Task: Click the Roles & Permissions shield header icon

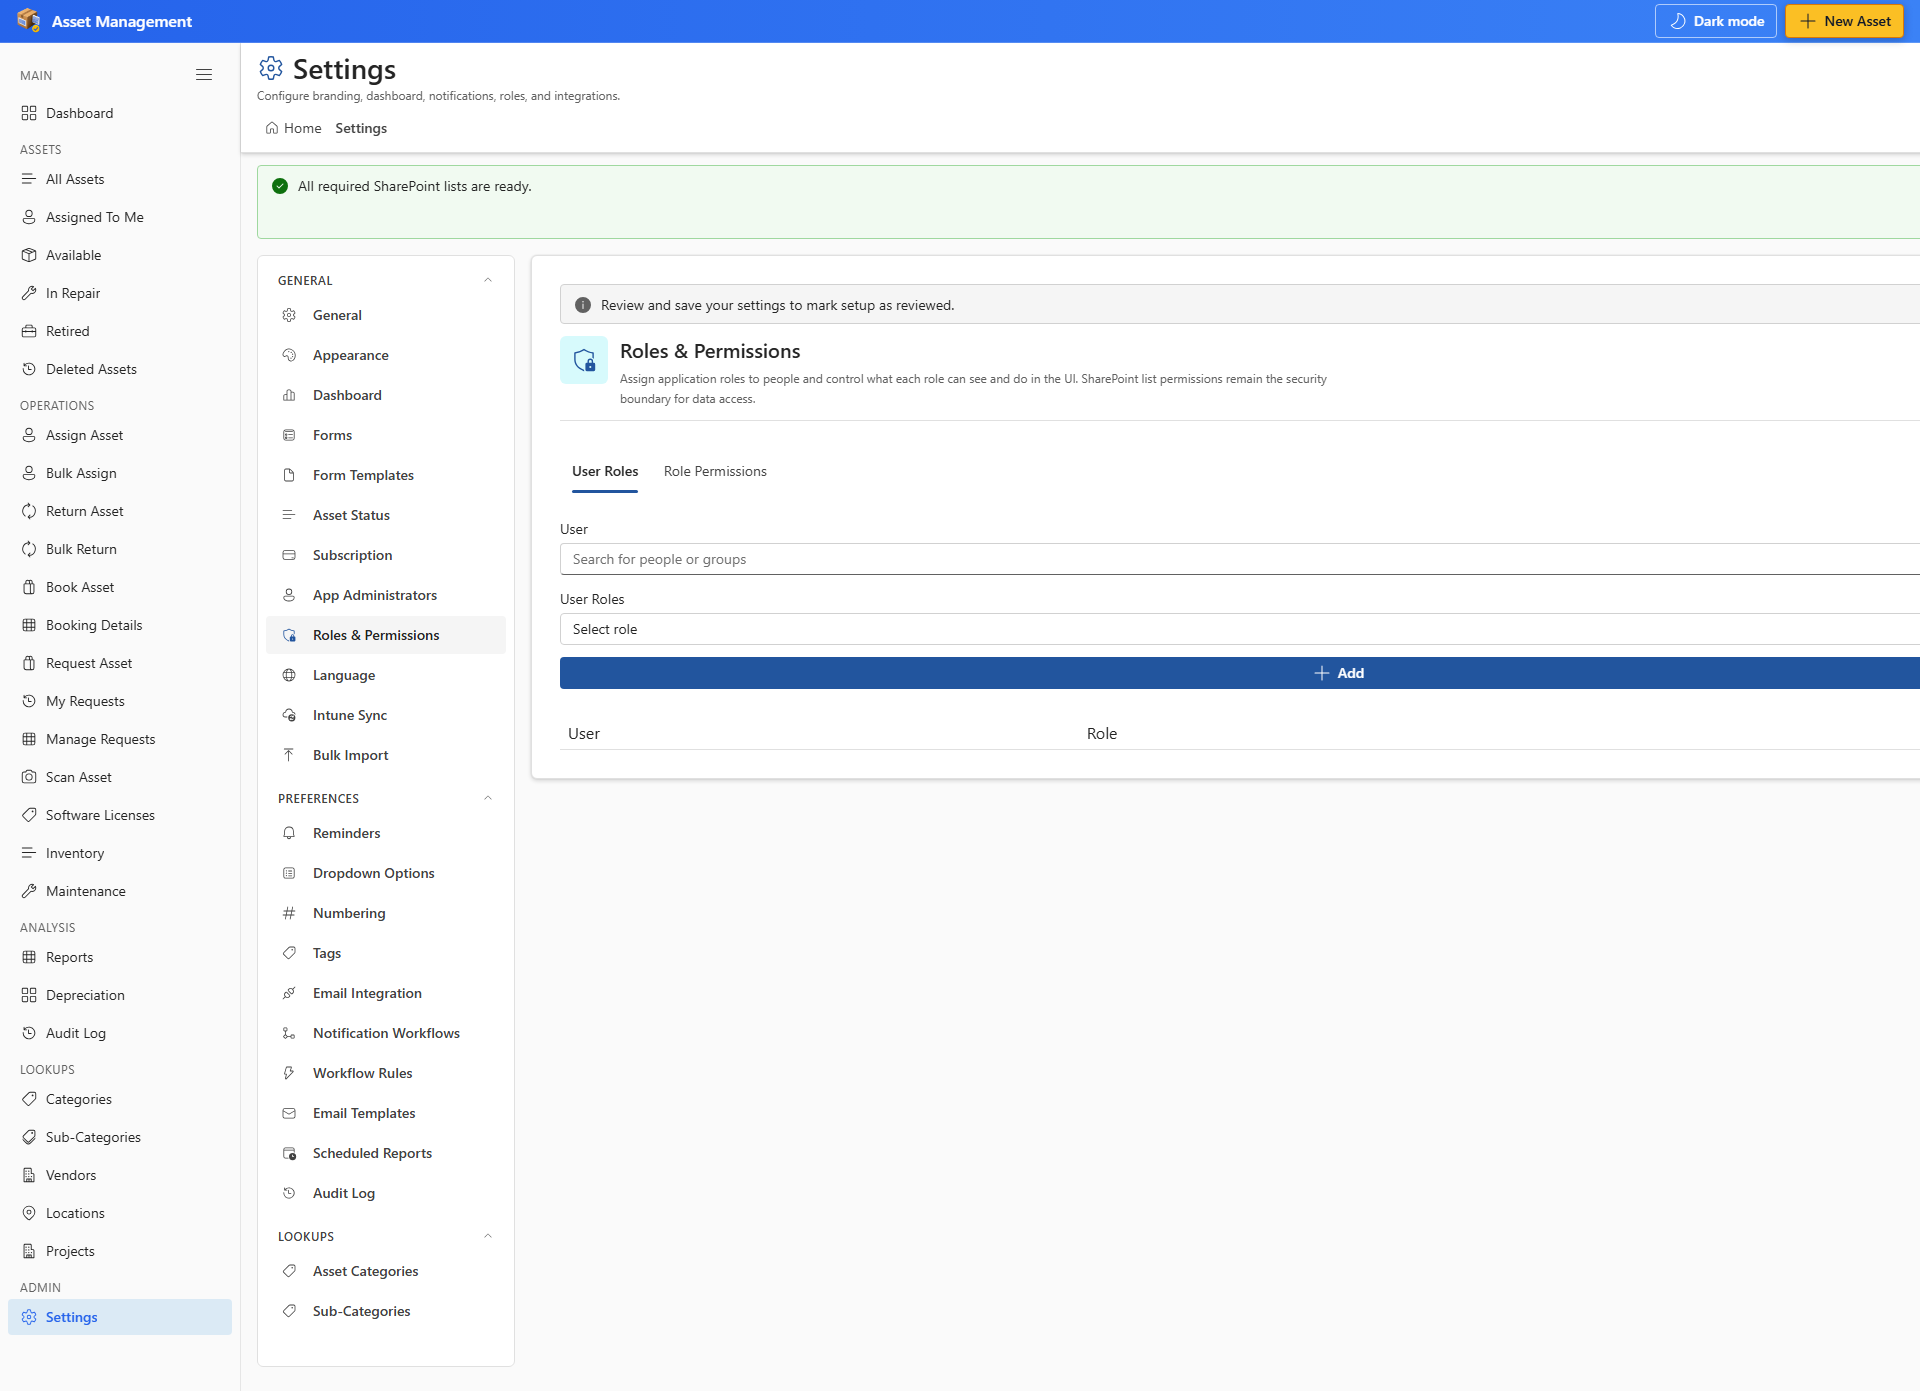Action: click(584, 360)
